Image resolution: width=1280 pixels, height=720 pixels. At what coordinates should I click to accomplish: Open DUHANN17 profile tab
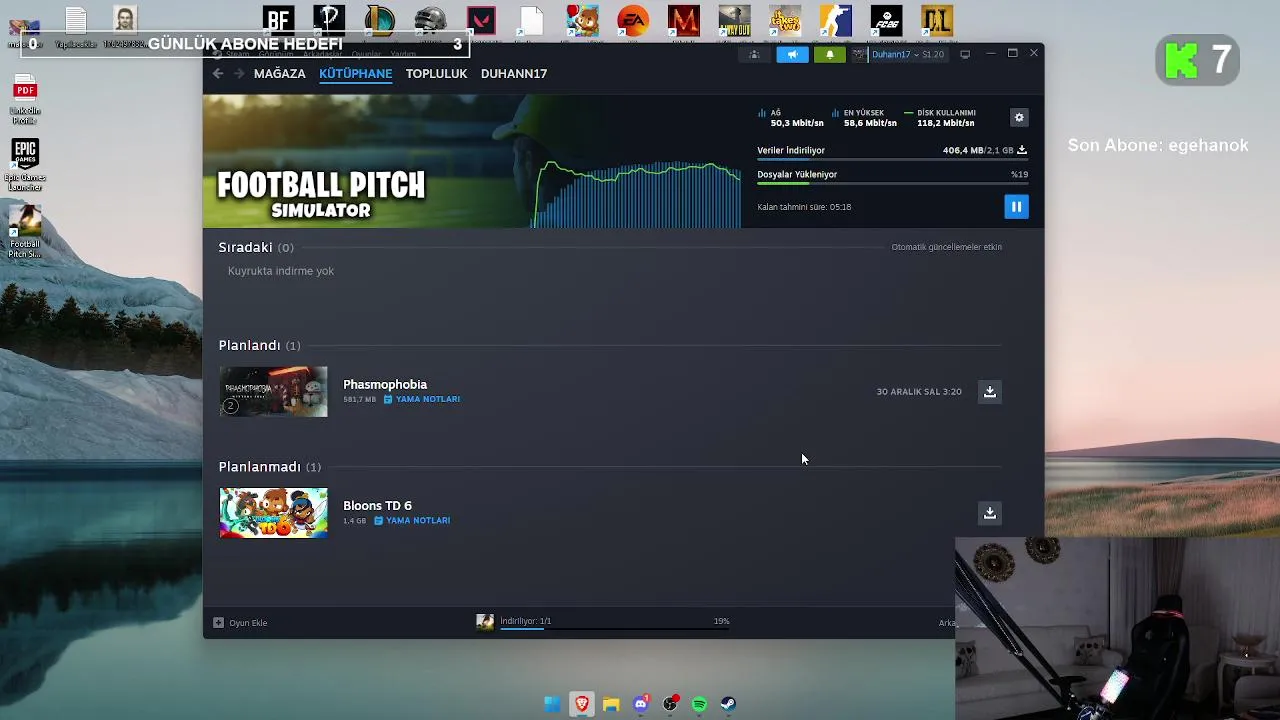[513, 73]
